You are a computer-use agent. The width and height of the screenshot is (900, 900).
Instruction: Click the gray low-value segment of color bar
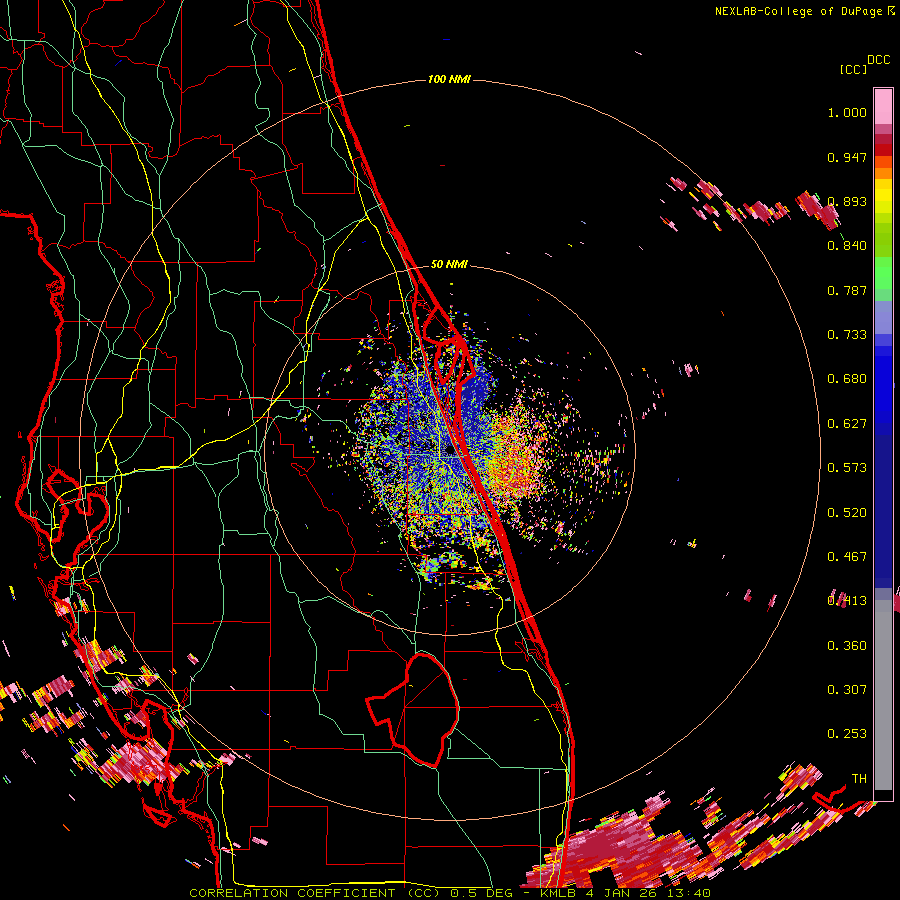tap(883, 695)
